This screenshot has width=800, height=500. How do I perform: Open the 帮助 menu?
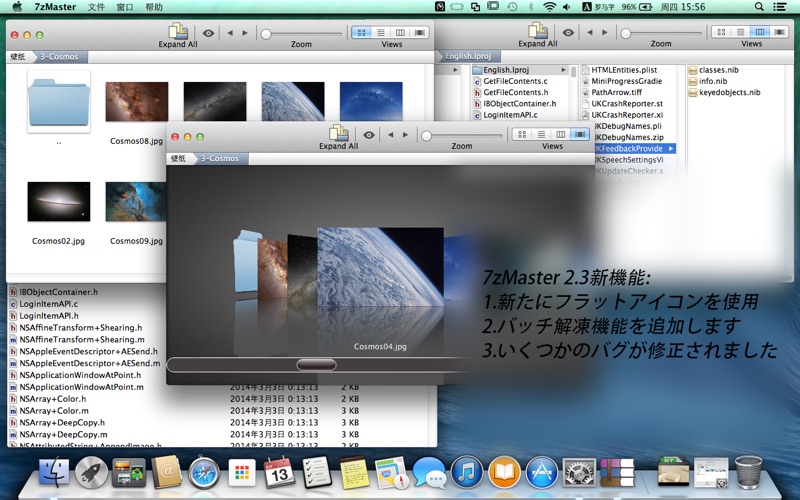[x=154, y=7]
